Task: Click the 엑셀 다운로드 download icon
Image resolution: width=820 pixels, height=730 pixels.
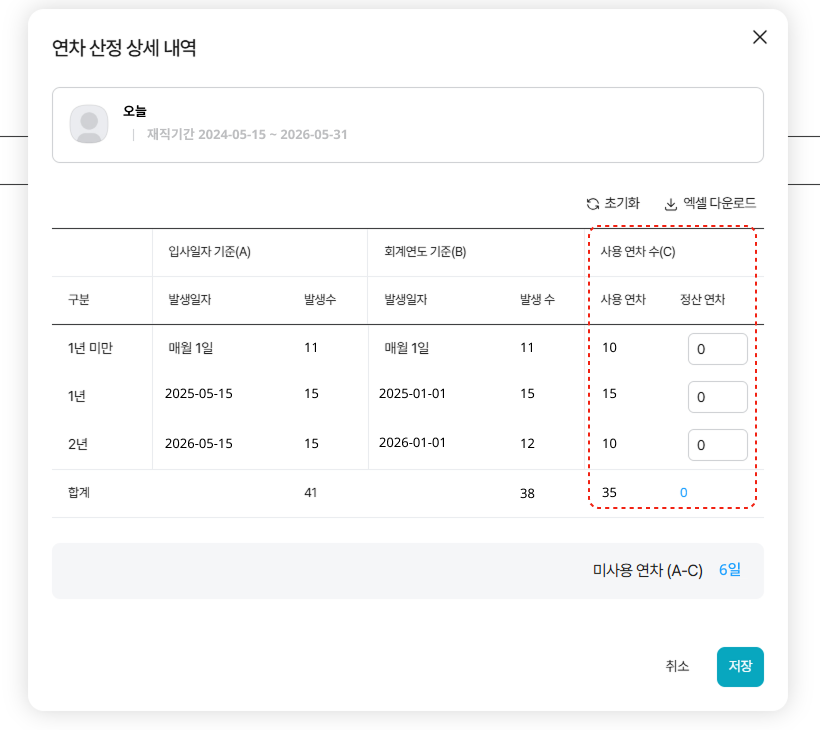Action: [671, 203]
